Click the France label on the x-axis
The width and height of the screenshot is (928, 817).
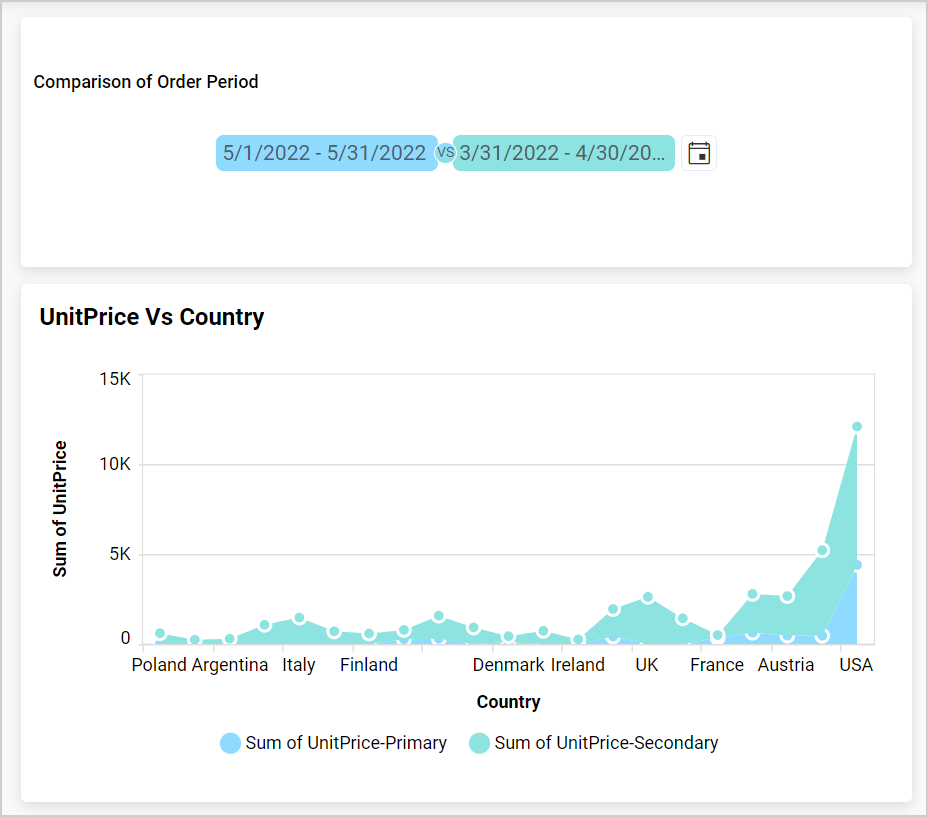point(717,664)
